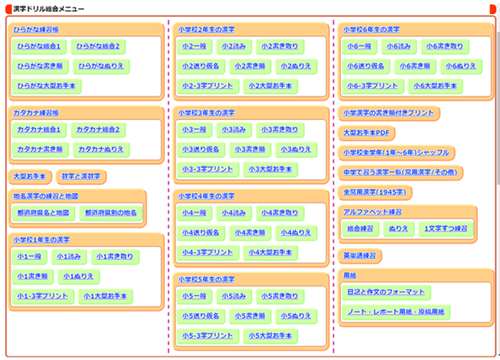This screenshot has height=360, width=500.
Task: Open 小1-3字プリント link
Action: click(42, 296)
